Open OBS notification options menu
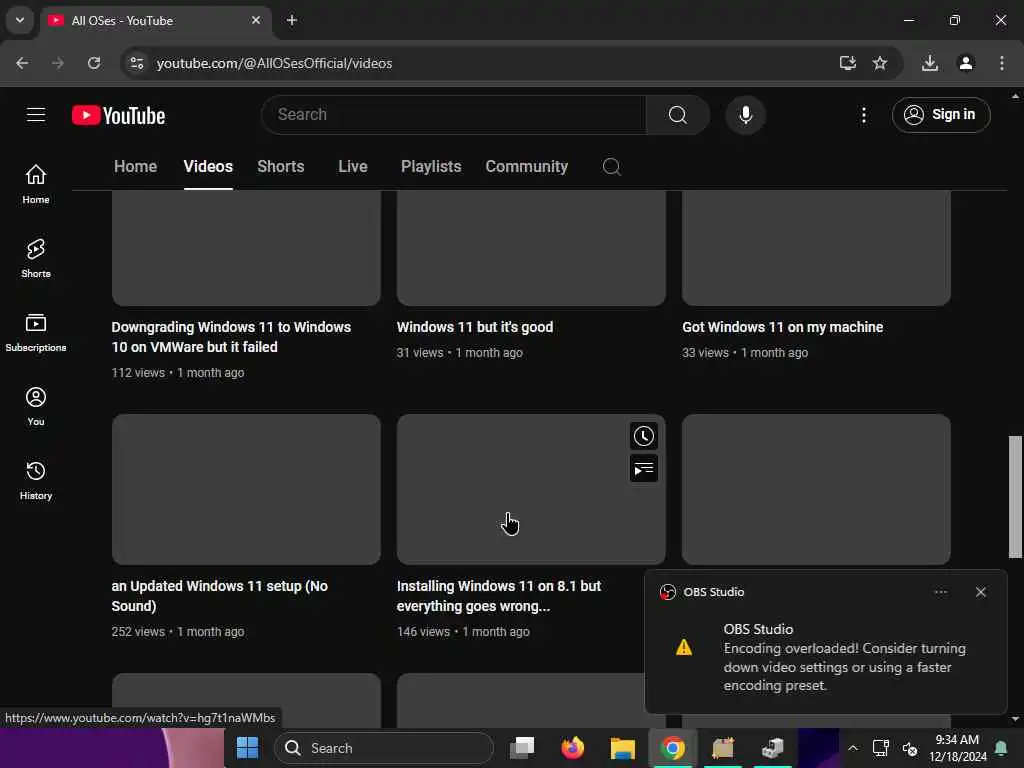 coord(940,592)
